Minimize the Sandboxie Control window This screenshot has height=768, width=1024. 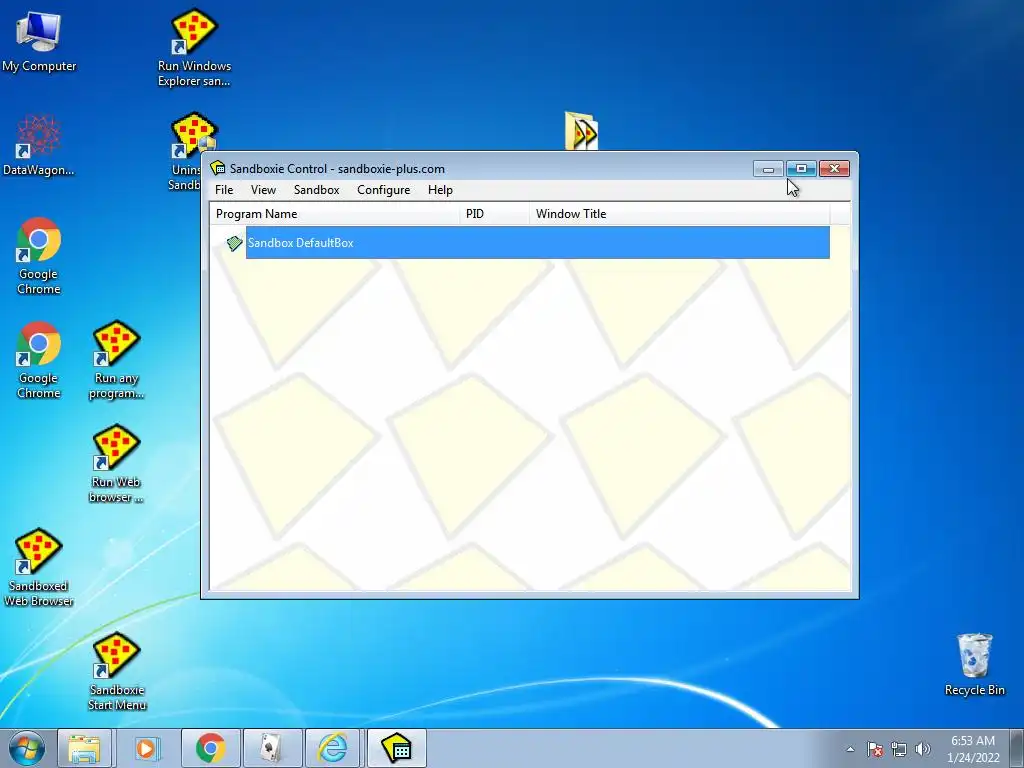coord(768,169)
